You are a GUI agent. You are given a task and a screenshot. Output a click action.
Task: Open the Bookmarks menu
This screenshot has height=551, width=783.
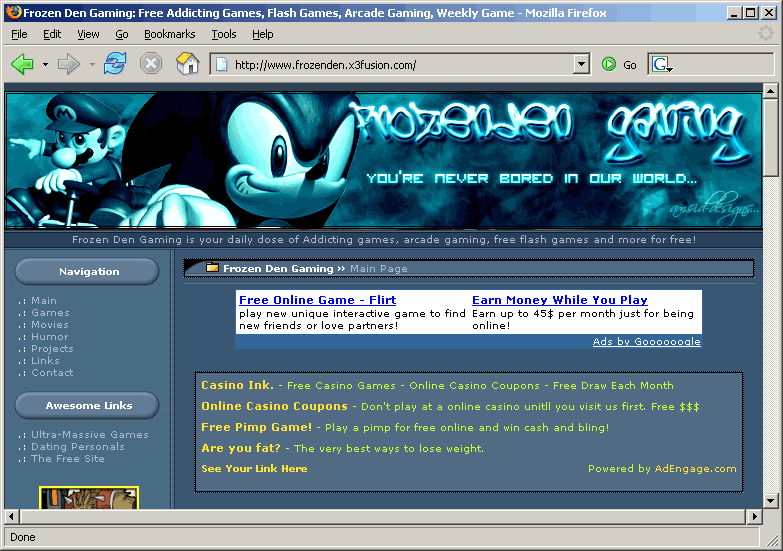[x=169, y=34]
